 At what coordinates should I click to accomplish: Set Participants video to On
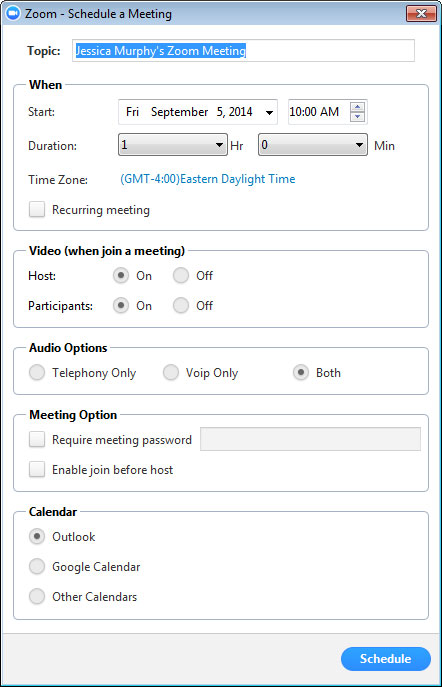pos(120,305)
